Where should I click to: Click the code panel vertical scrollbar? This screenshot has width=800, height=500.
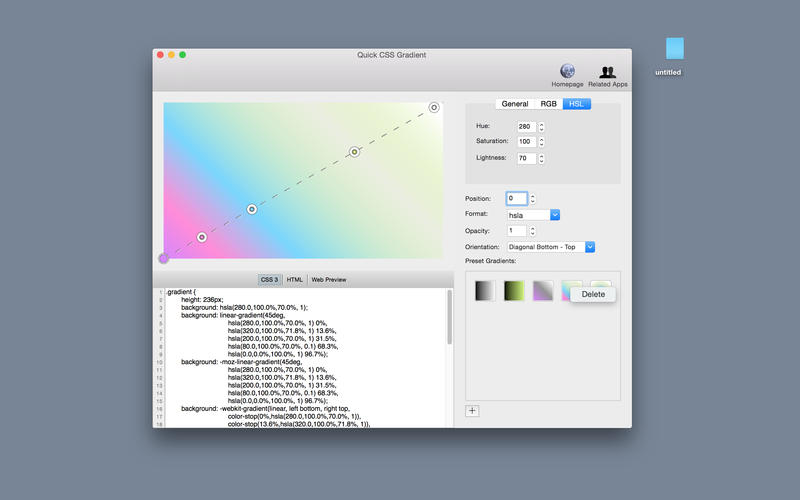pyautogui.click(x=449, y=316)
